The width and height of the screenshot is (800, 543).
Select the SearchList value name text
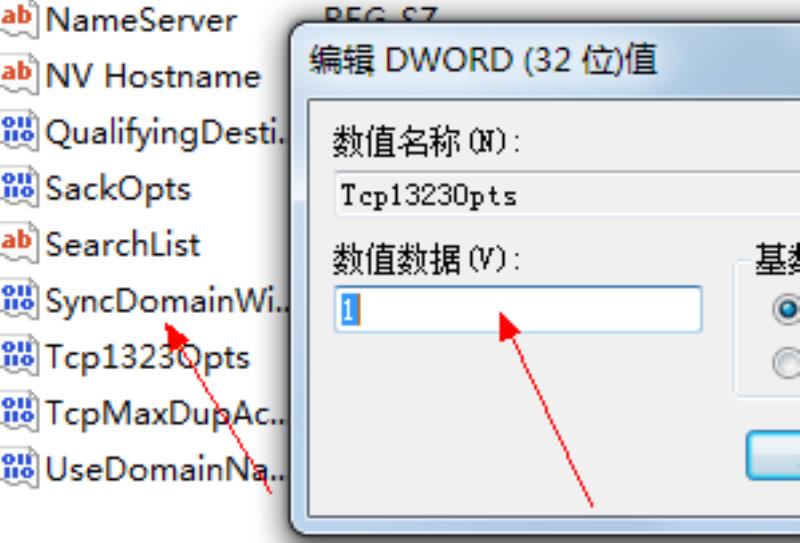122,244
